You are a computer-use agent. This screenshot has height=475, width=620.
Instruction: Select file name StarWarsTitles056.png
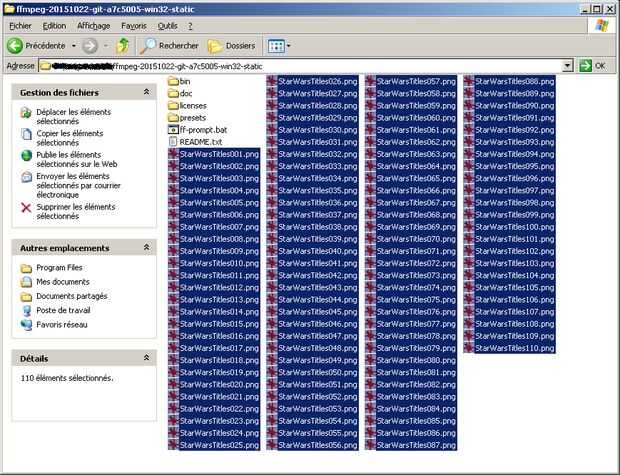318,445
